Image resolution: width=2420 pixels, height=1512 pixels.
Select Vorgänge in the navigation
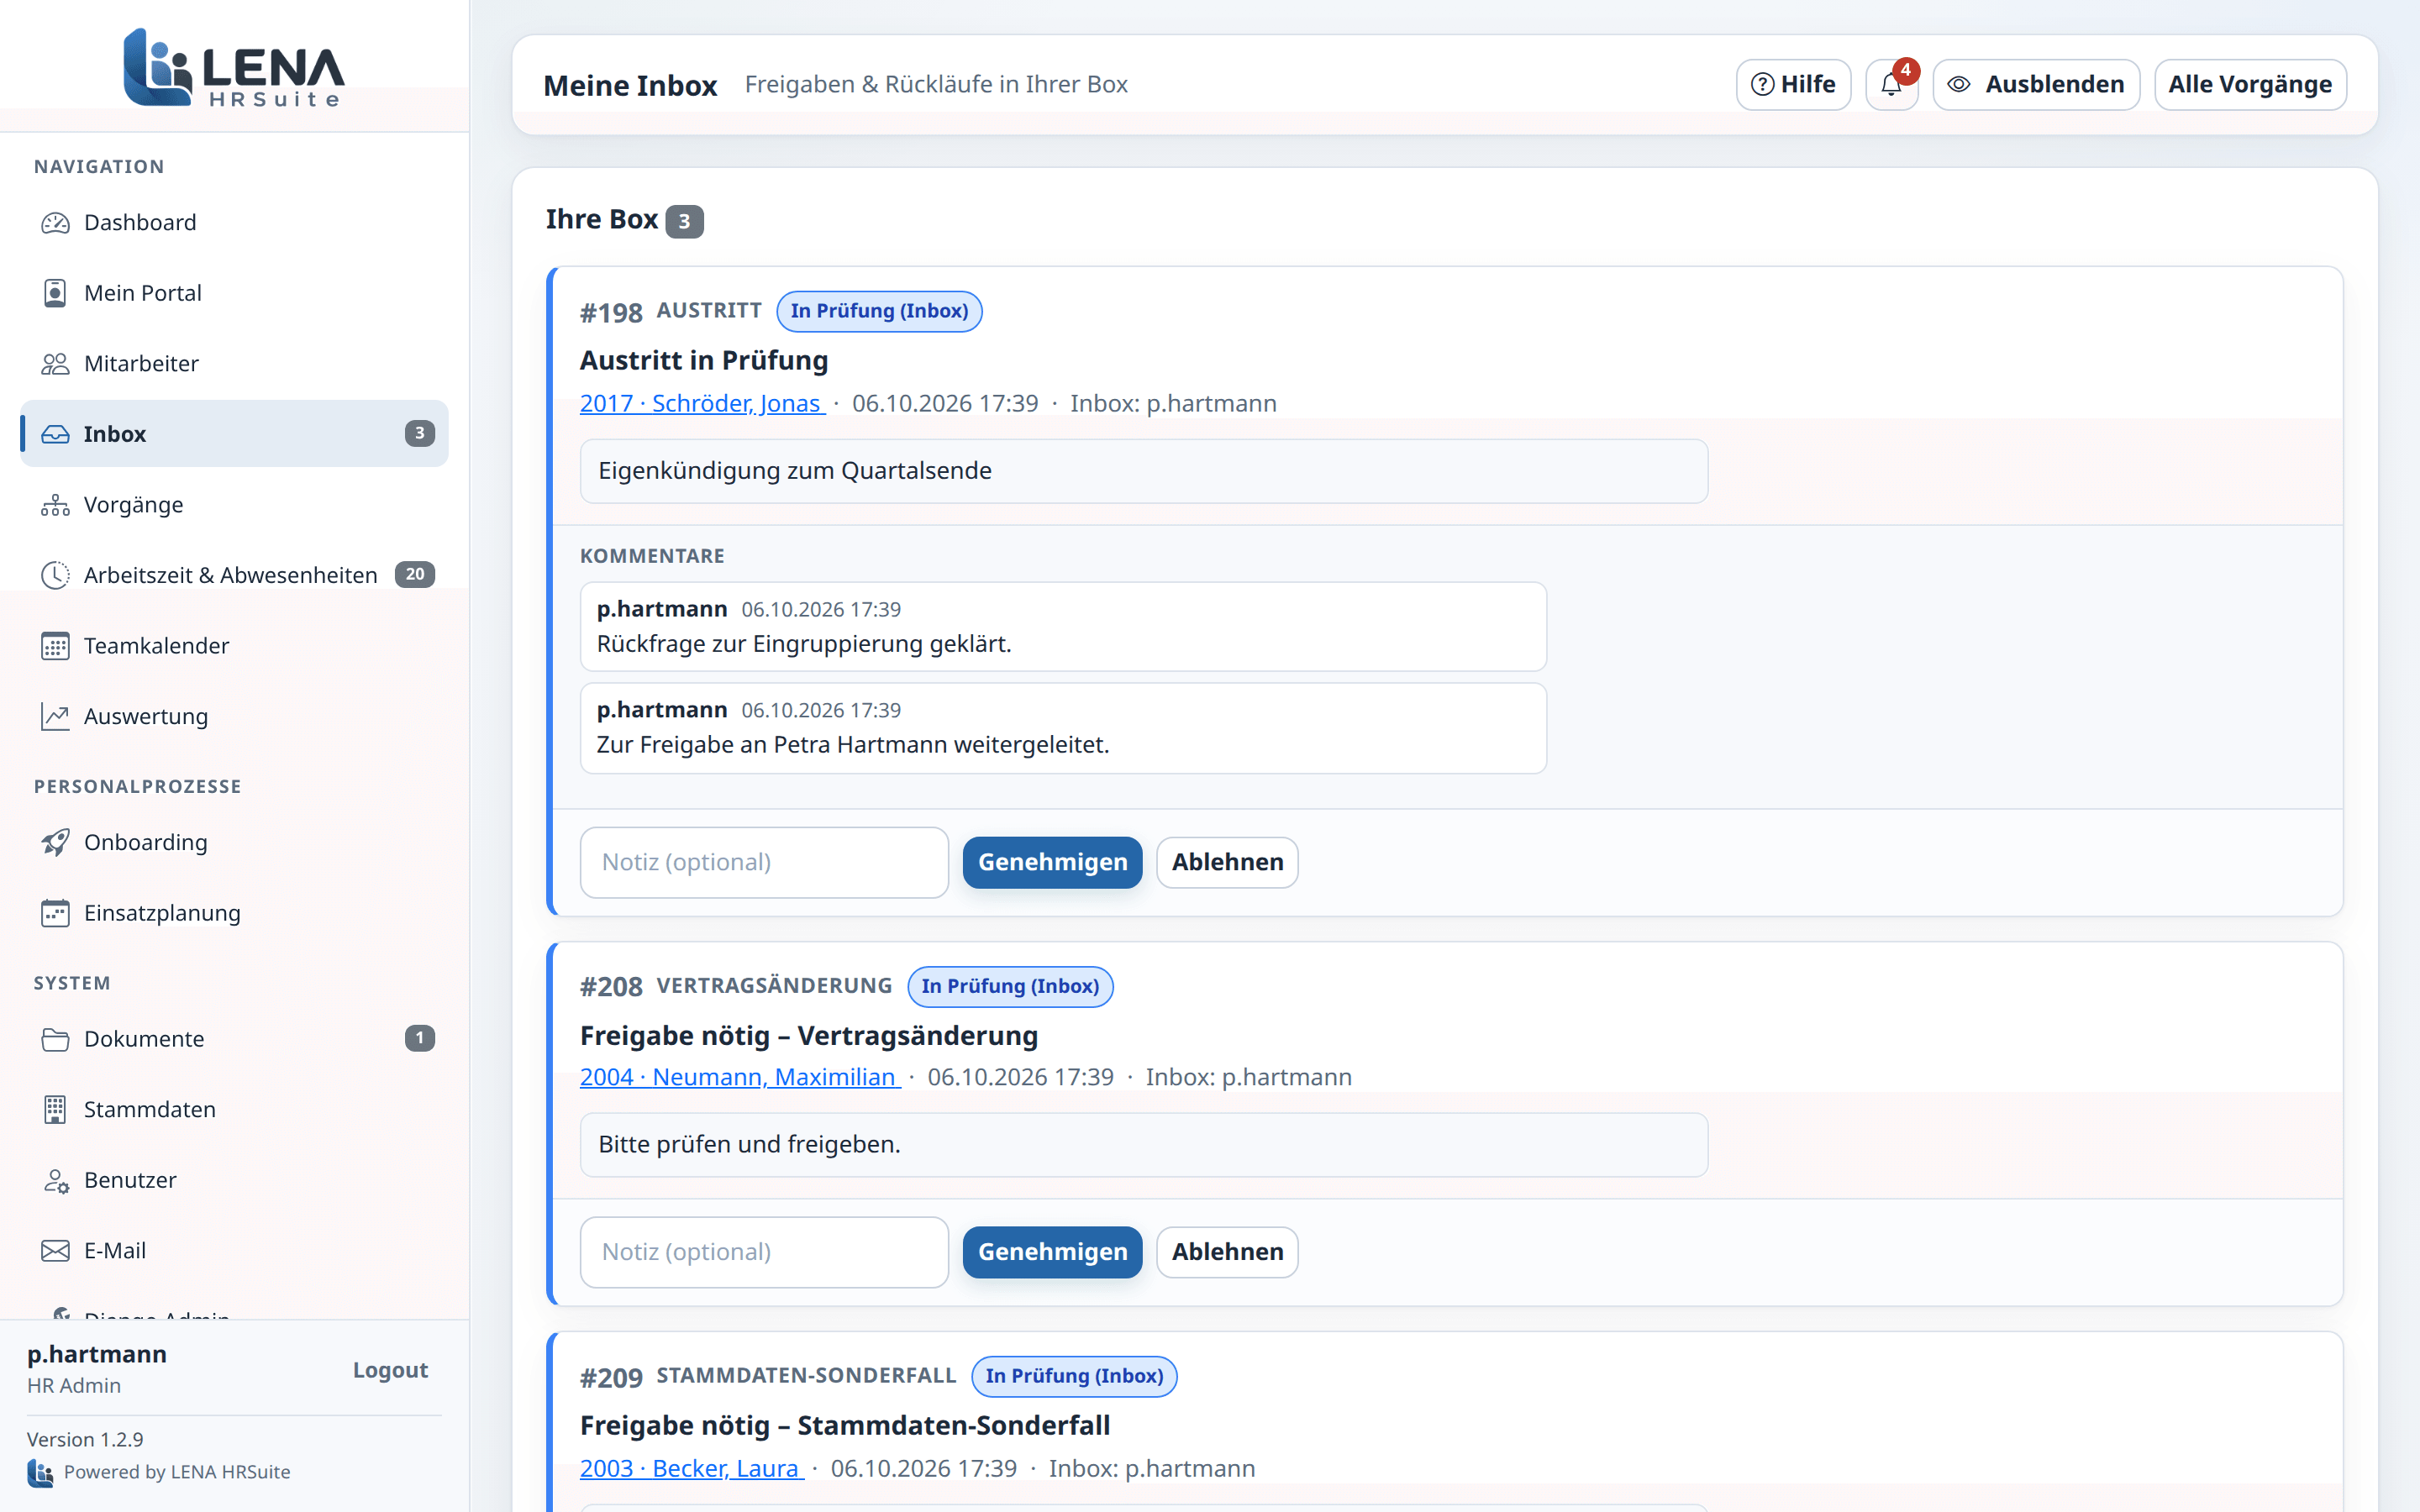point(234,505)
